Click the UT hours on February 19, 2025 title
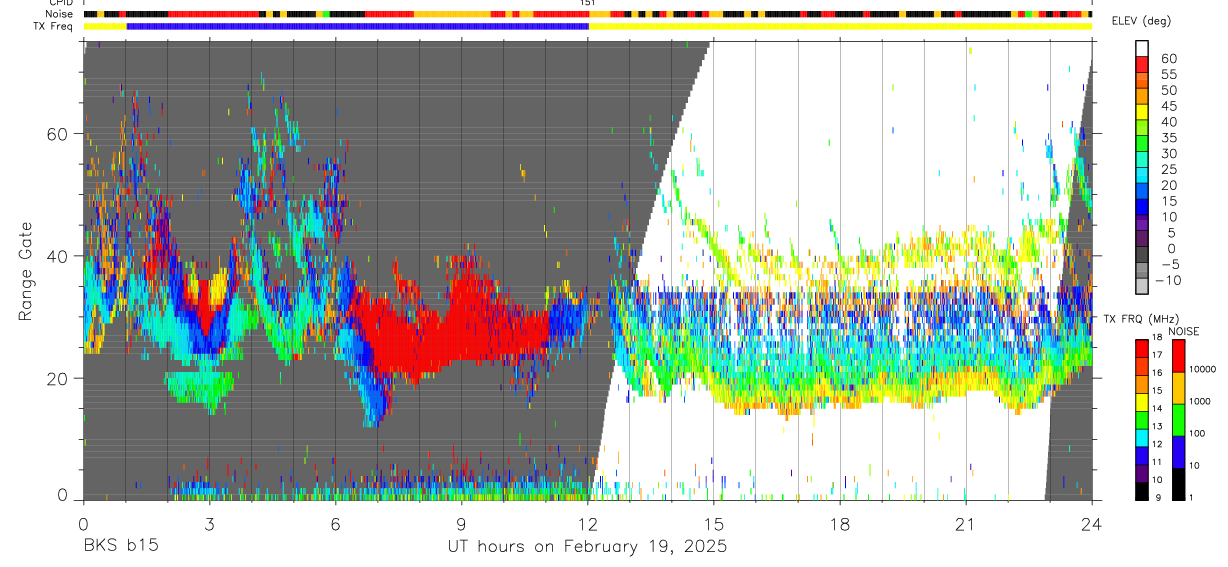The width and height of the screenshot is (1228, 567). coord(587,547)
